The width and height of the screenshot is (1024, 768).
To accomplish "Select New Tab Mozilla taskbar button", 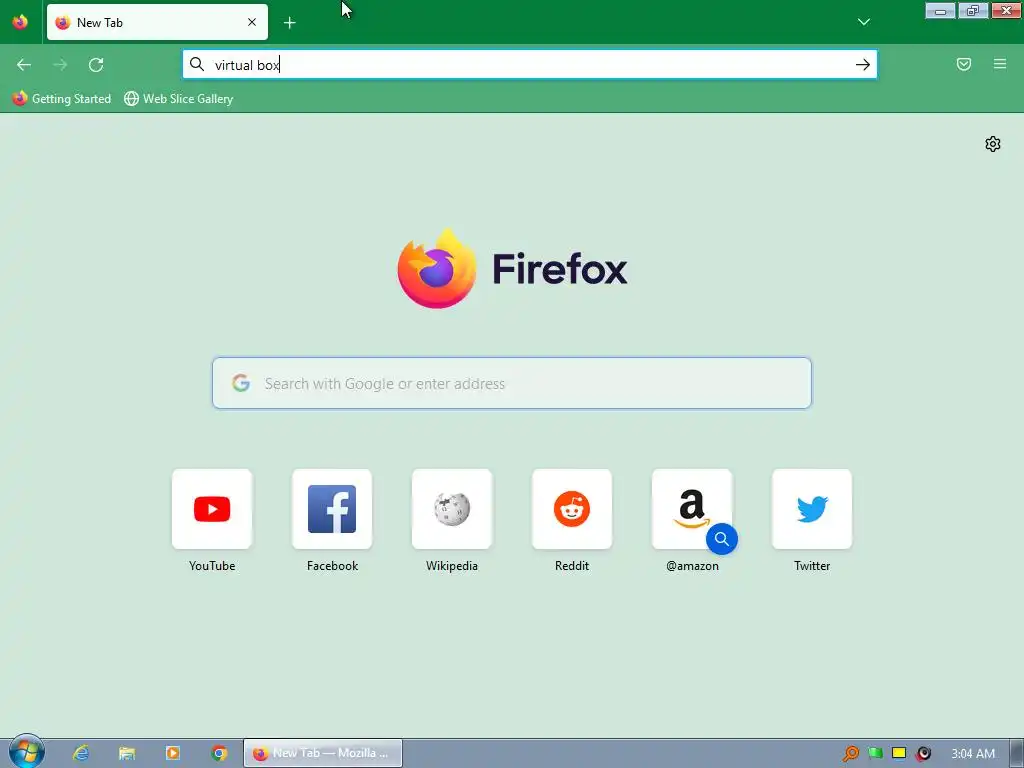I will pyautogui.click(x=323, y=753).
